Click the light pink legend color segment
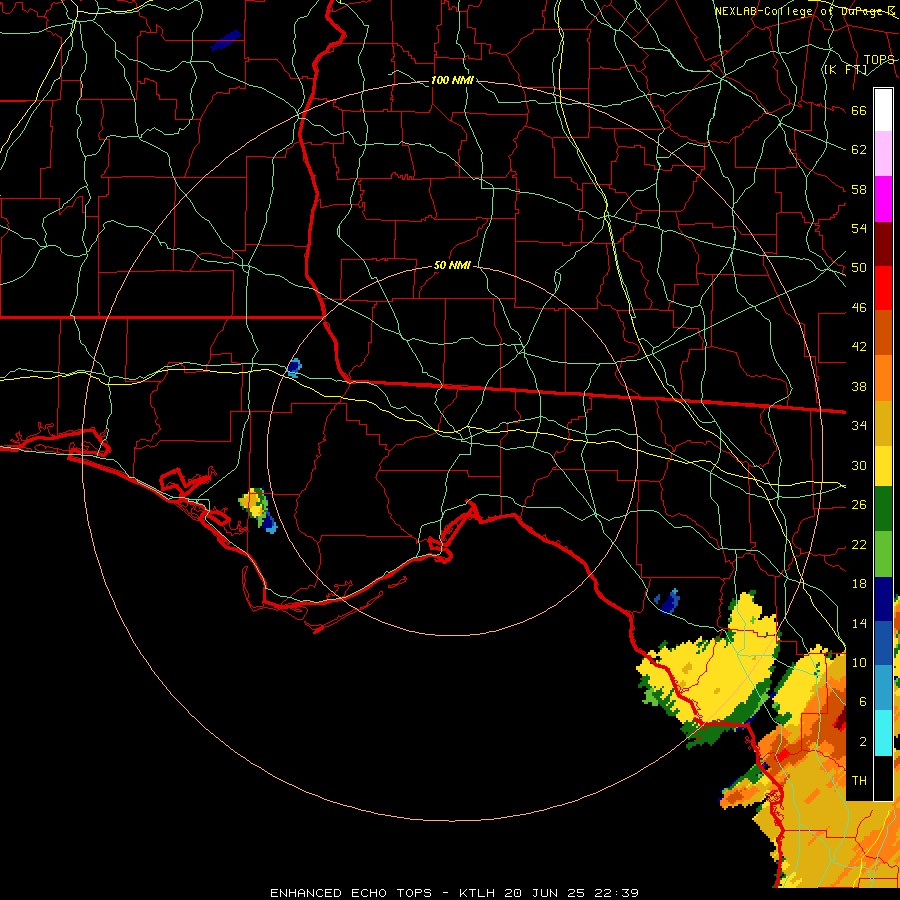The height and width of the screenshot is (900, 900). (883, 154)
